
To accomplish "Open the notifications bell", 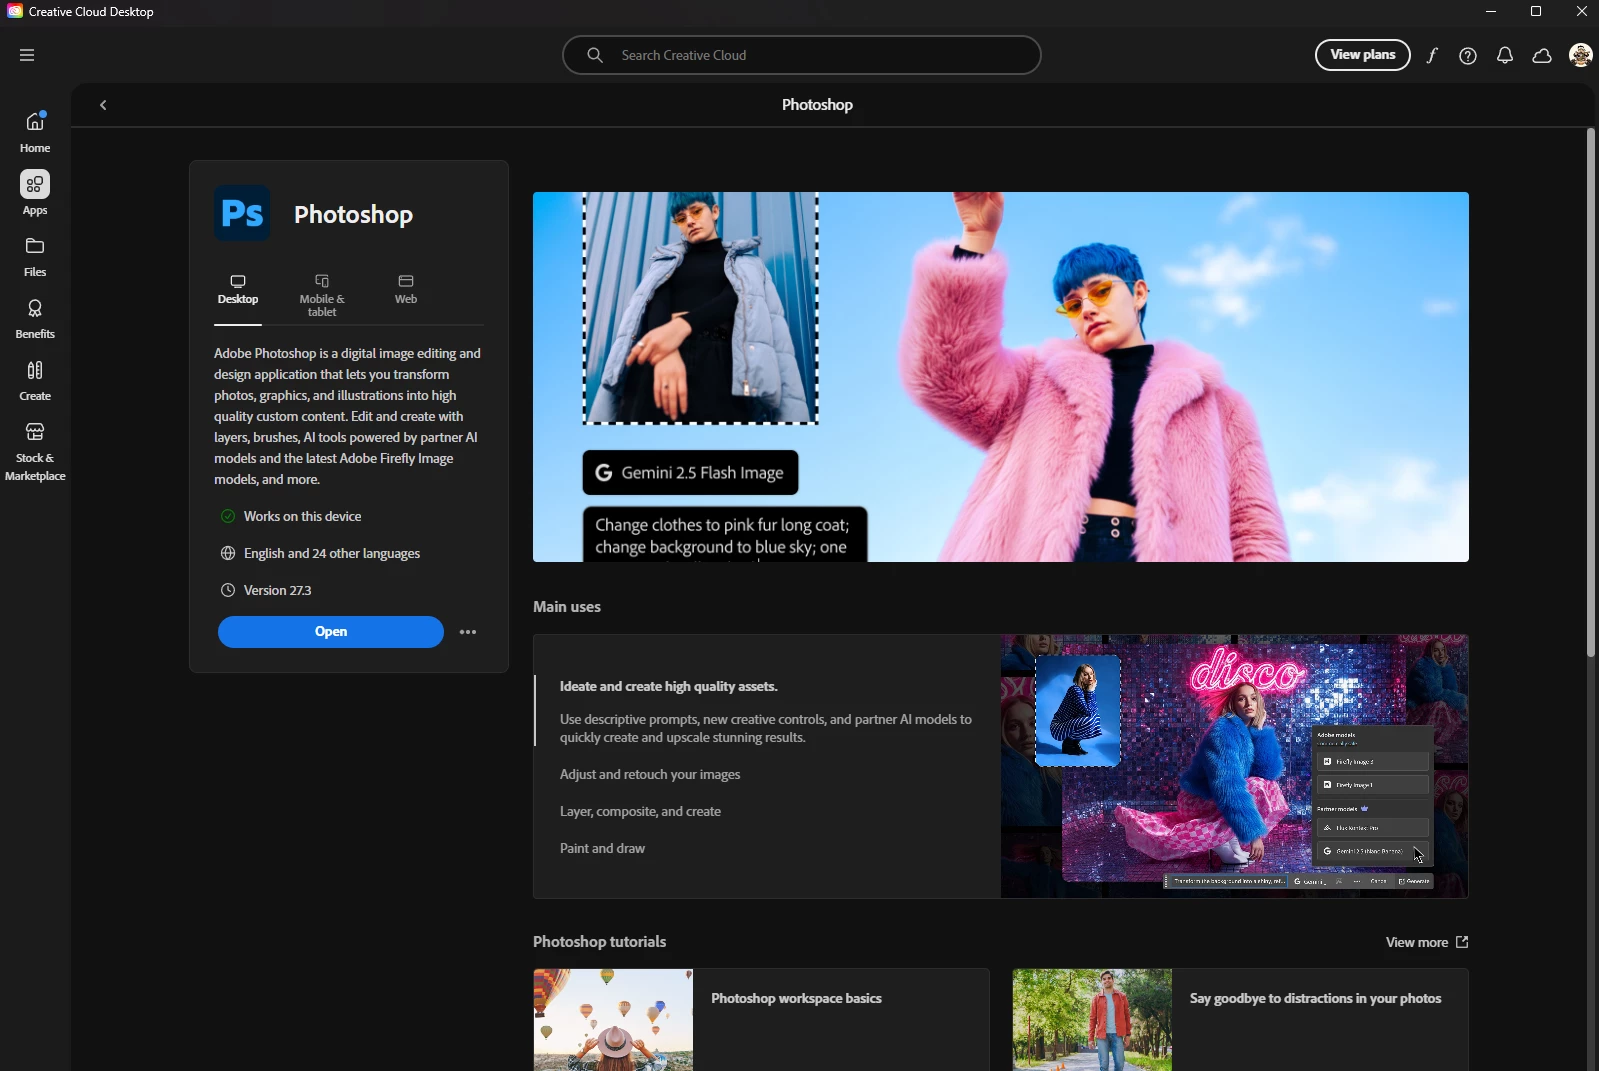I will pos(1505,55).
